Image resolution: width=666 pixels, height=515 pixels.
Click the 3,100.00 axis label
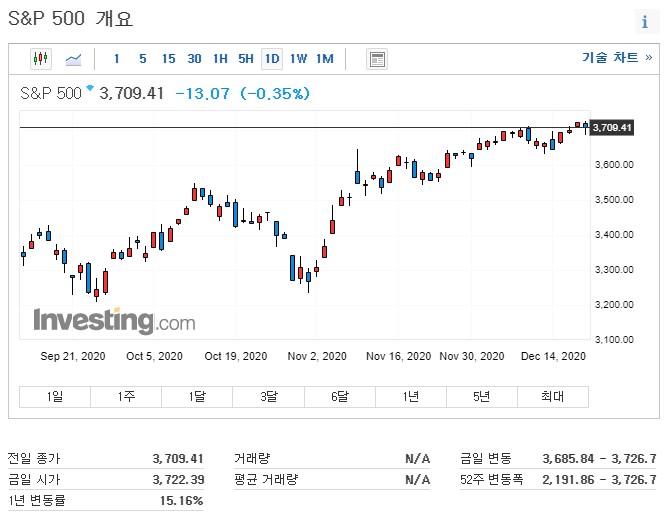pos(614,340)
